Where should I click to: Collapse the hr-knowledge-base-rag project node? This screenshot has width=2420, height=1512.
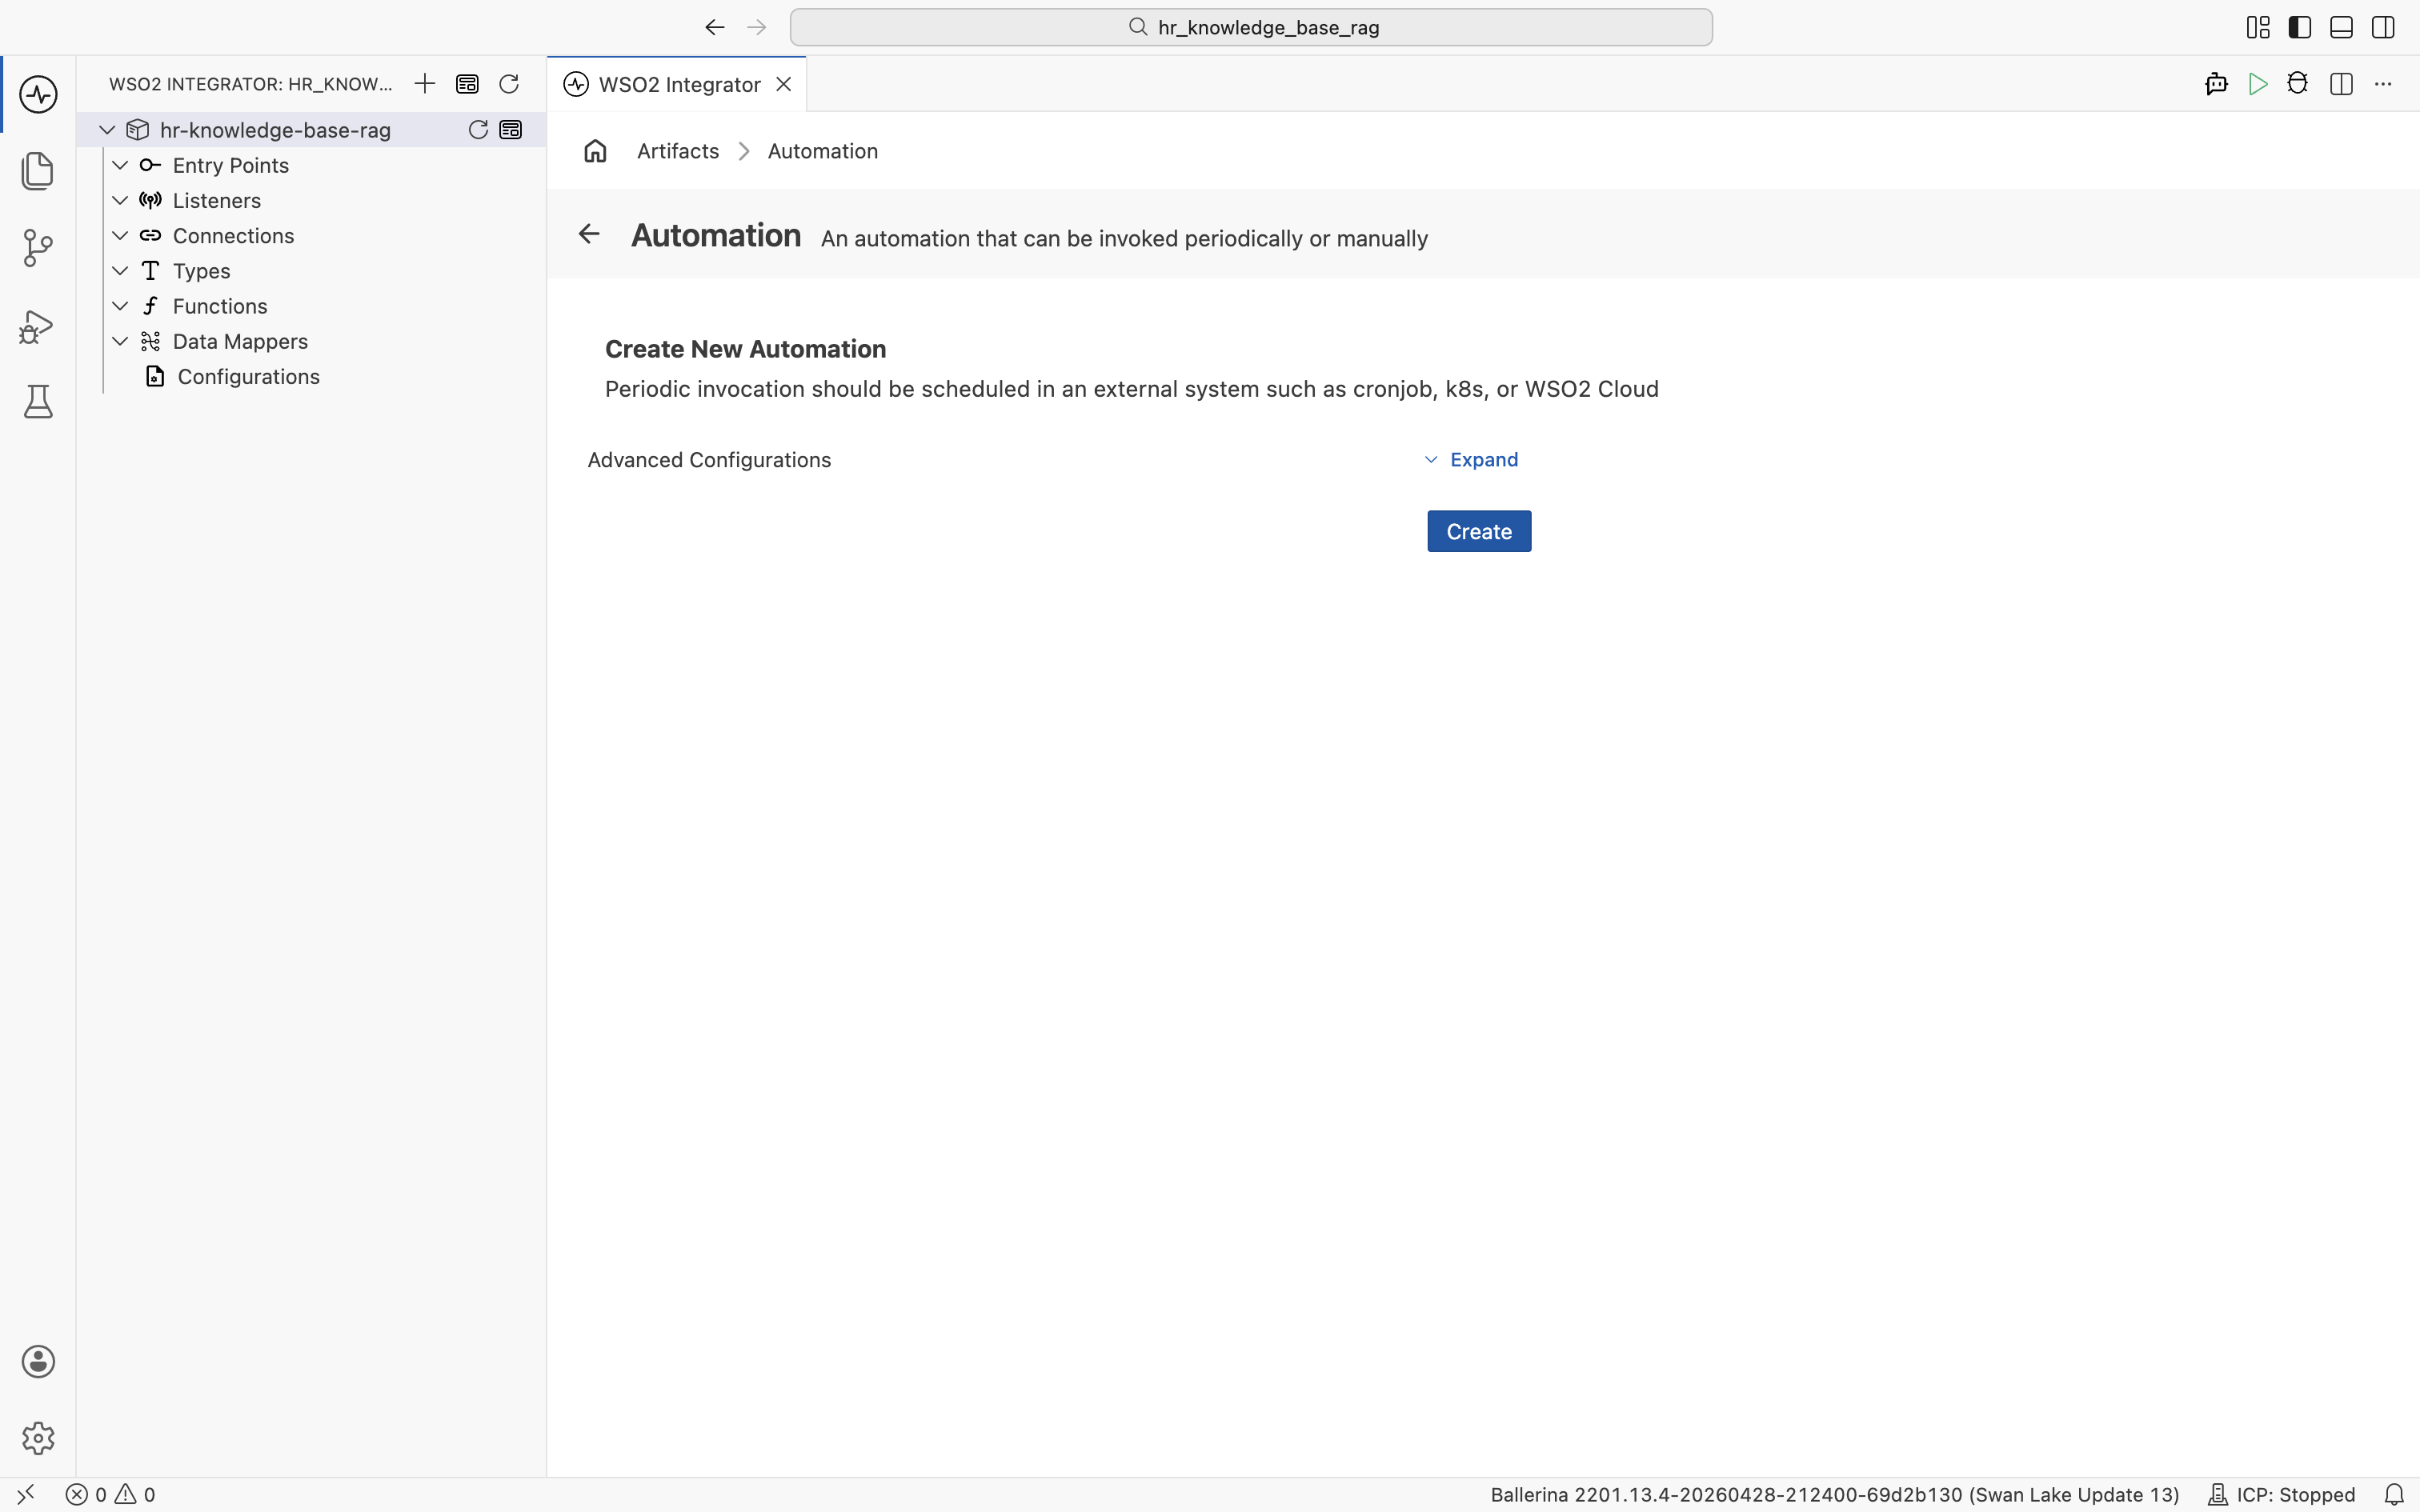click(x=107, y=130)
